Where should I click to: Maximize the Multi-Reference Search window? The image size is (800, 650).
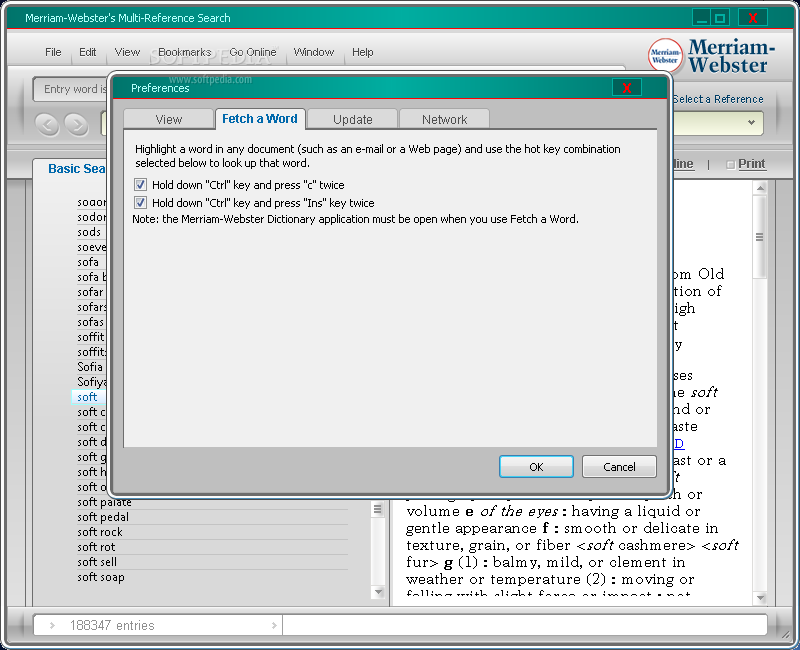tap(720, 18)
